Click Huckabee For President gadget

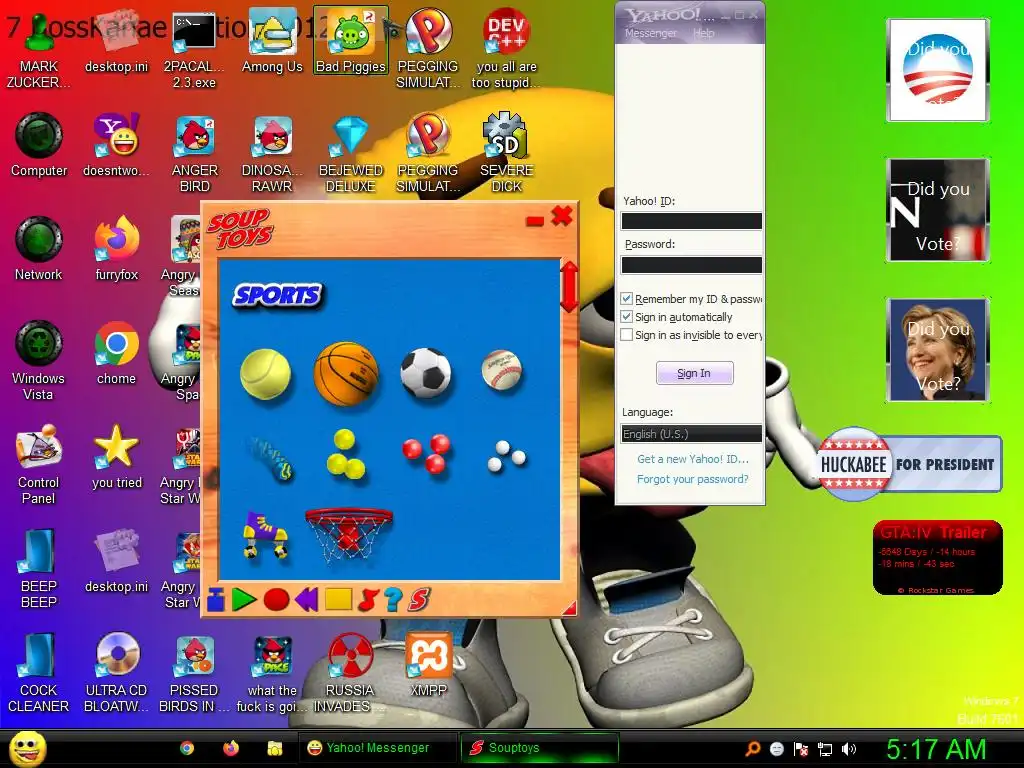click(909, 464)
